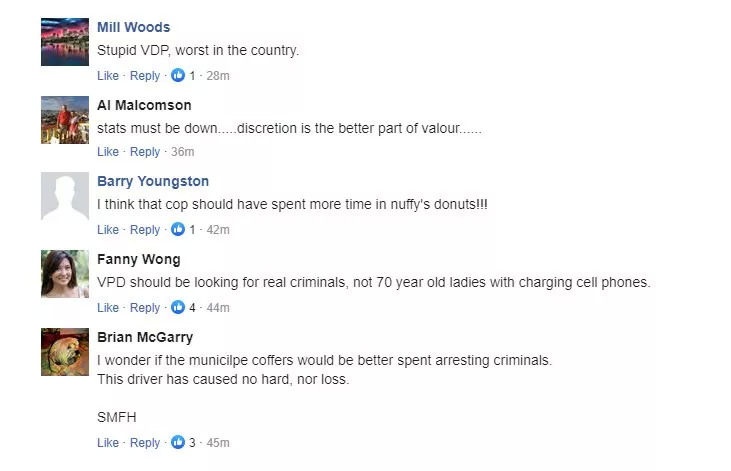Click Brian McGarry's dog avatar
Image resolution: width=731 pixels, height=471 pixels.
(x=65, y=352)
